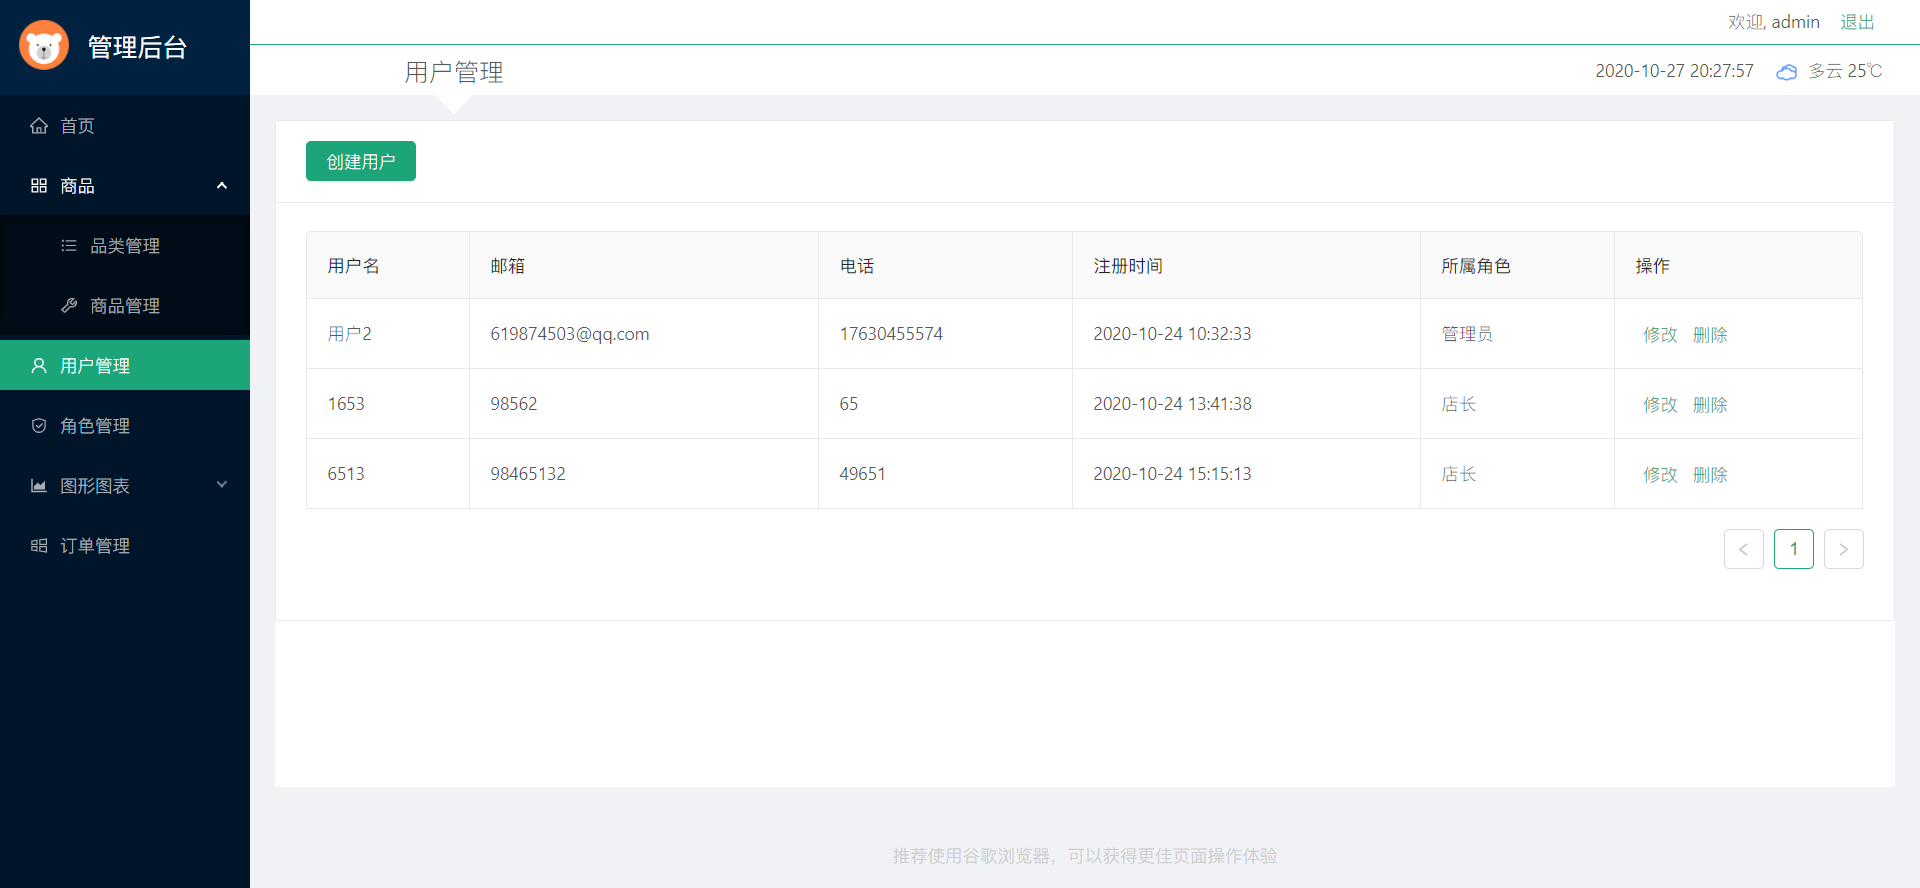The width and height of the screenshot is (1920, 888).
Task: Click the grid icon beside 商品
Action: (39, 186)
